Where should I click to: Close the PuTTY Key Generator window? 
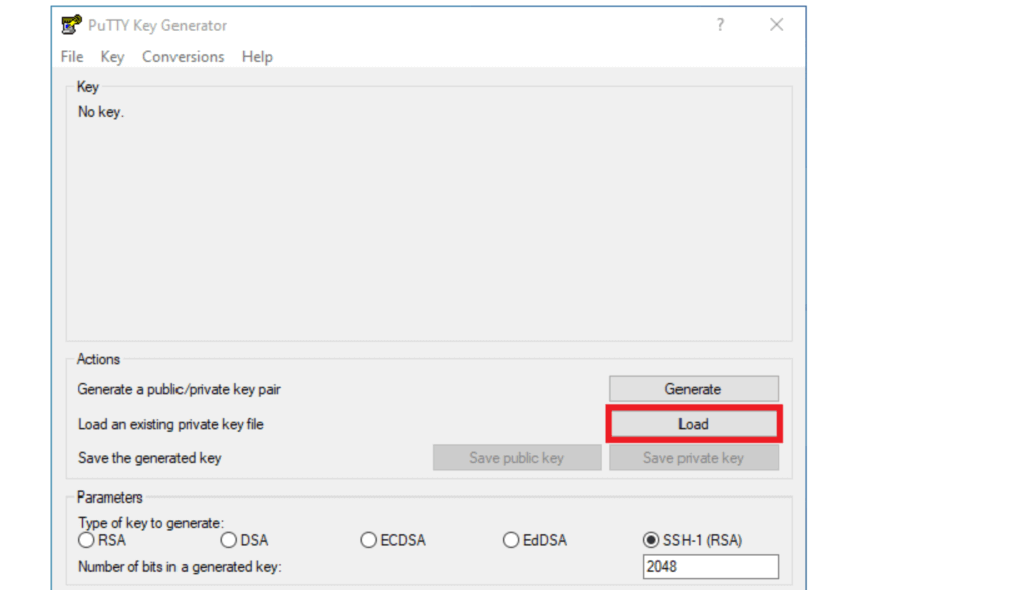tap(776, 25)
